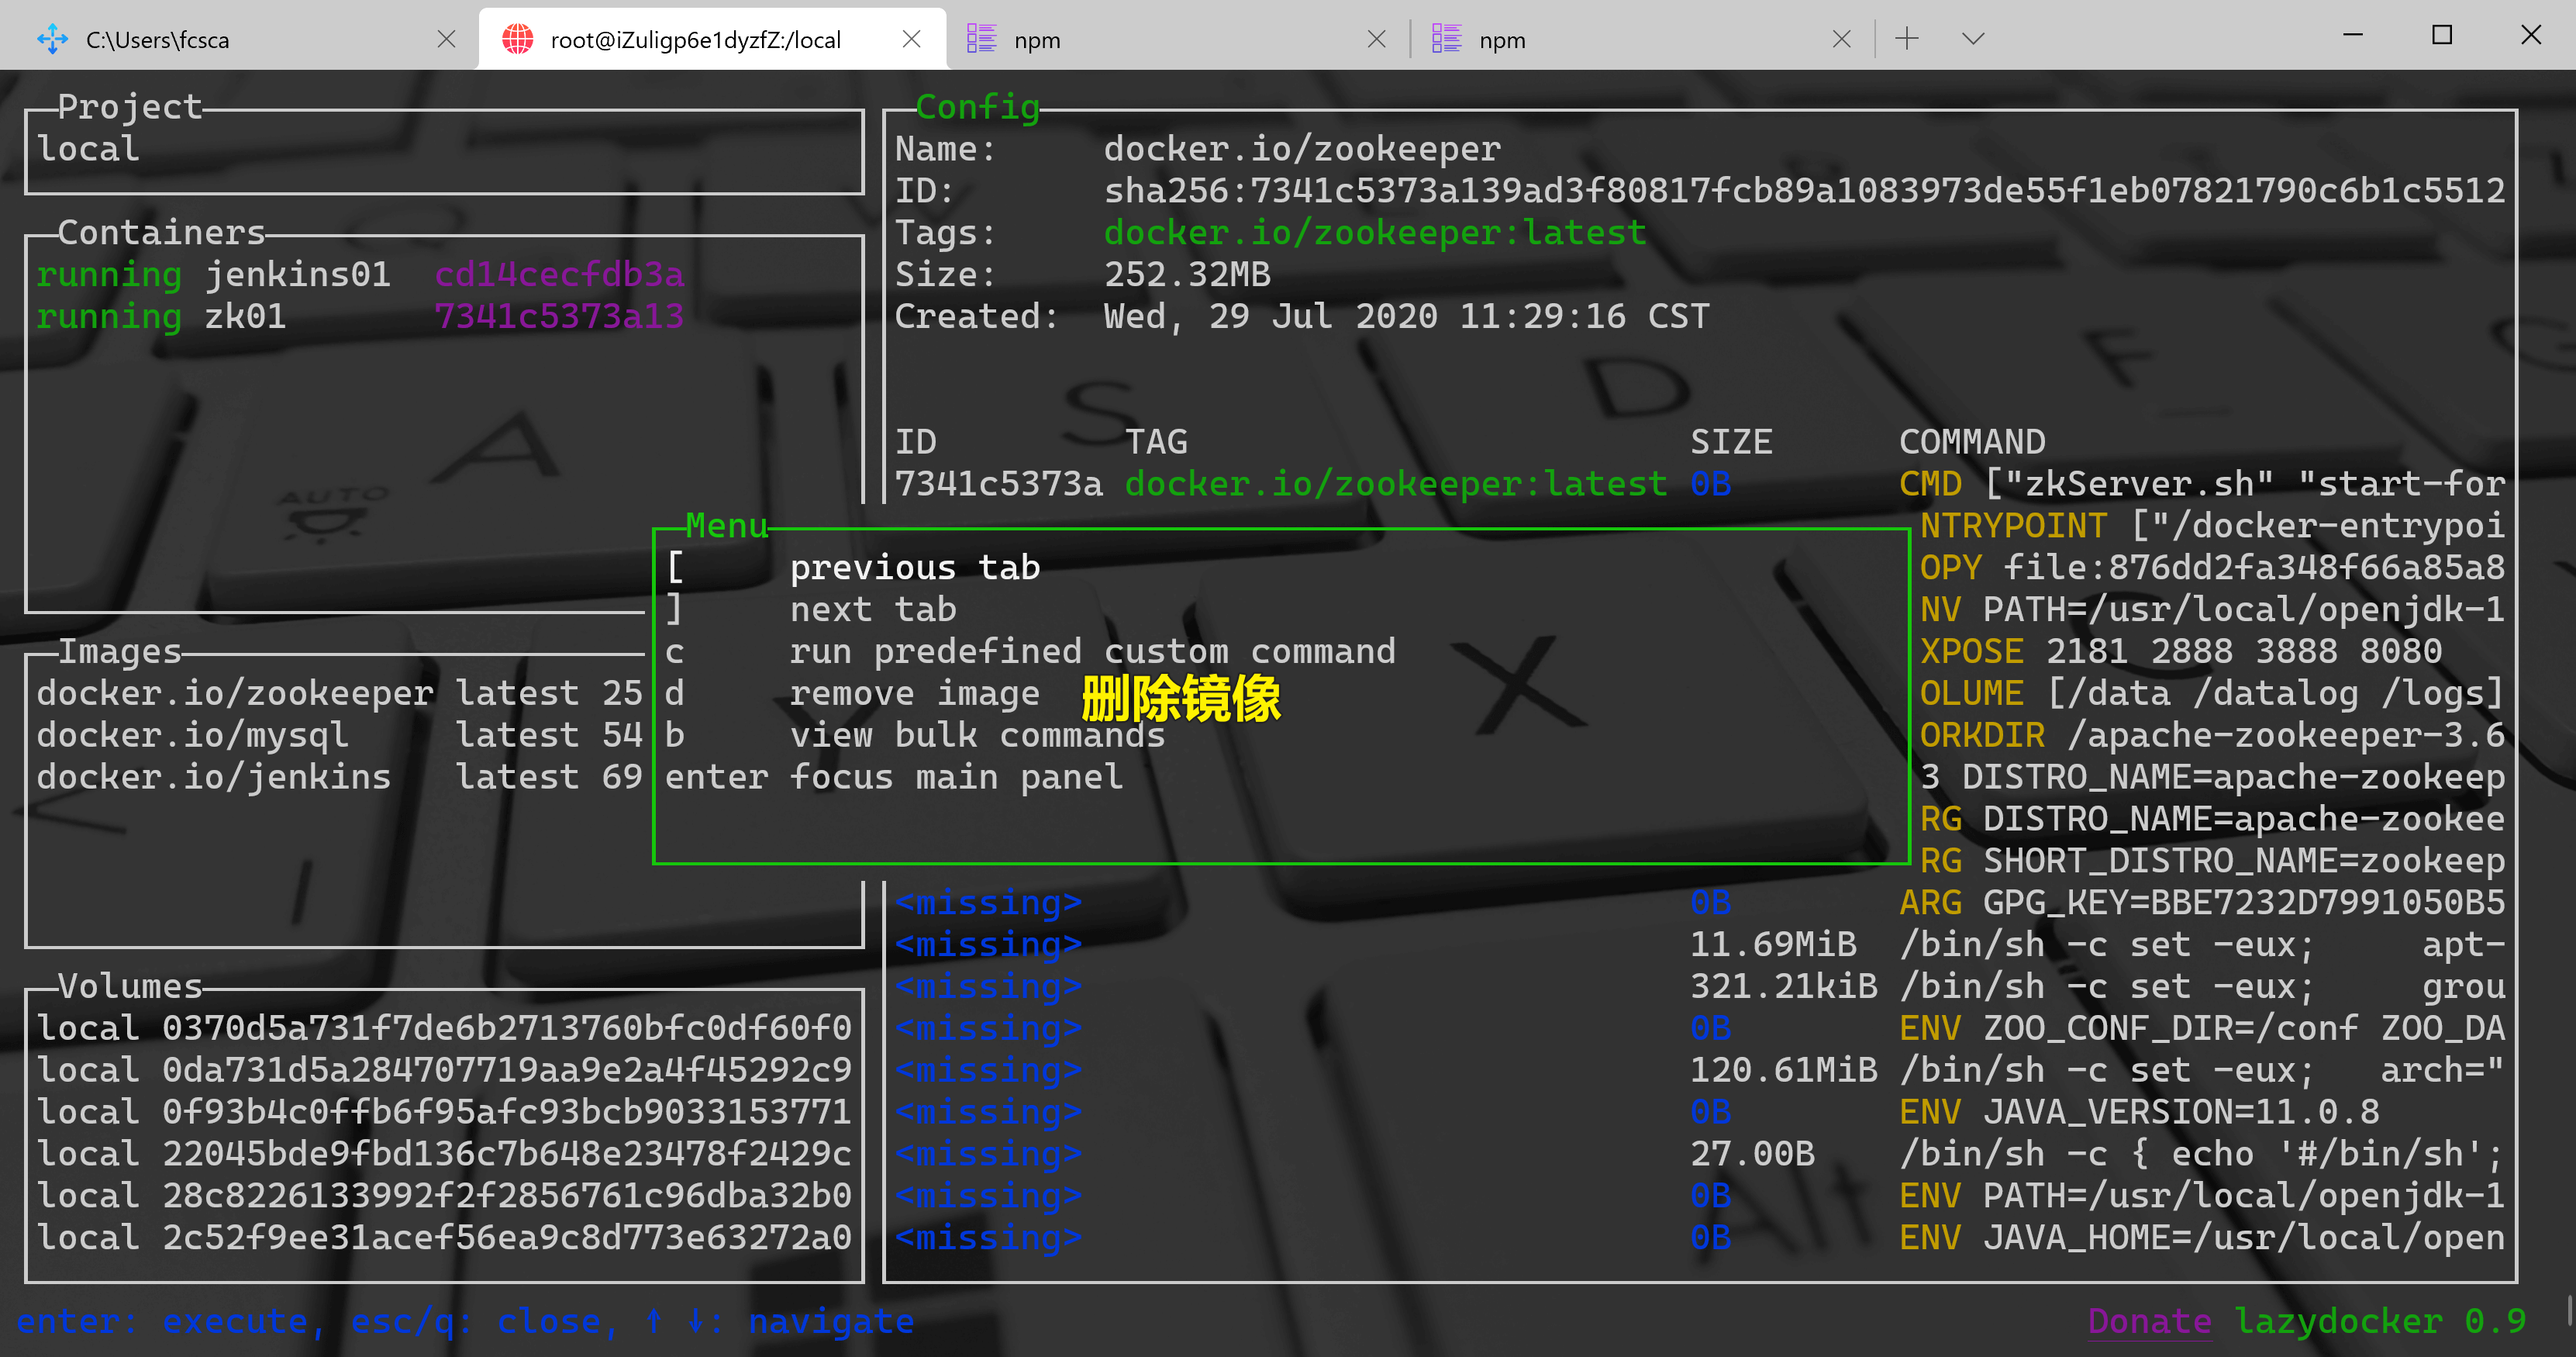
Task: Select the zk01 container row
Action: (246, 316)
